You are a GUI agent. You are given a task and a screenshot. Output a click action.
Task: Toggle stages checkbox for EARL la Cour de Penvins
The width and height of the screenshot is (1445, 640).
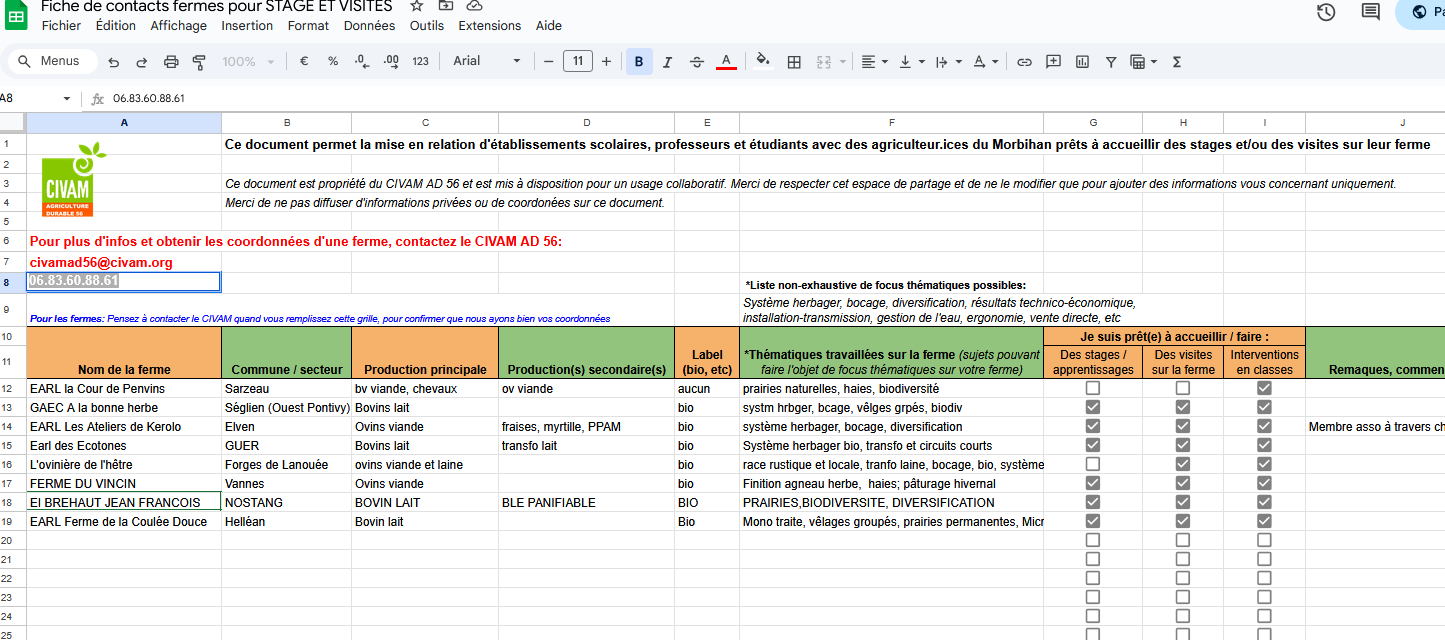tap(1093, 388)
